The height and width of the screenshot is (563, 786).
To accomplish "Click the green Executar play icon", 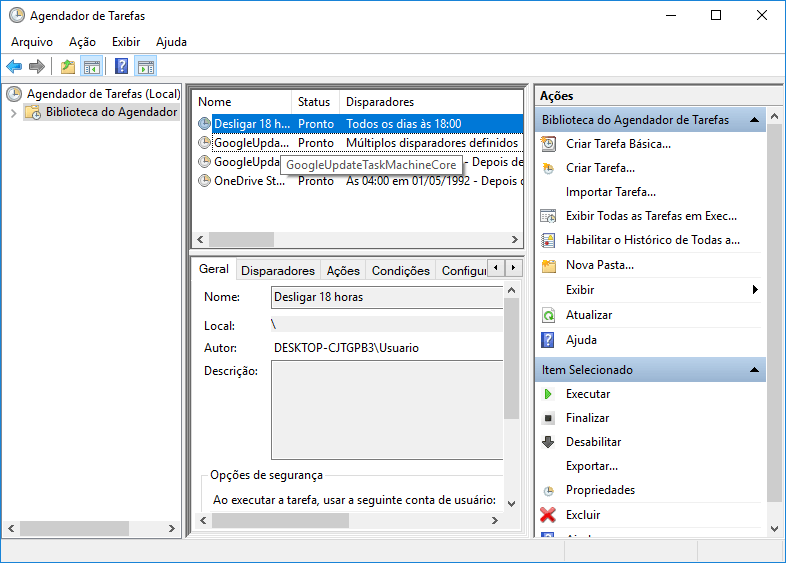I will coord(548,394).
